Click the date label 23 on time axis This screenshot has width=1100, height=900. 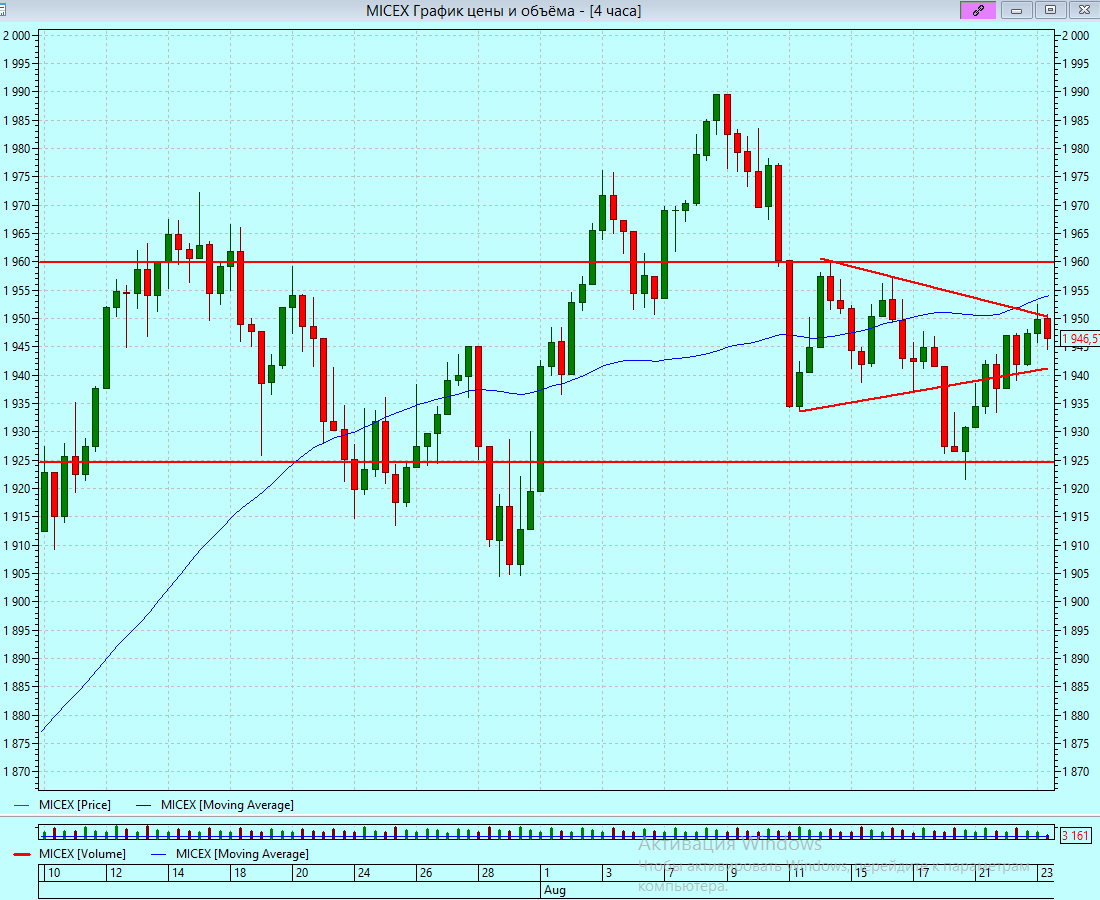coord(1047,873)
